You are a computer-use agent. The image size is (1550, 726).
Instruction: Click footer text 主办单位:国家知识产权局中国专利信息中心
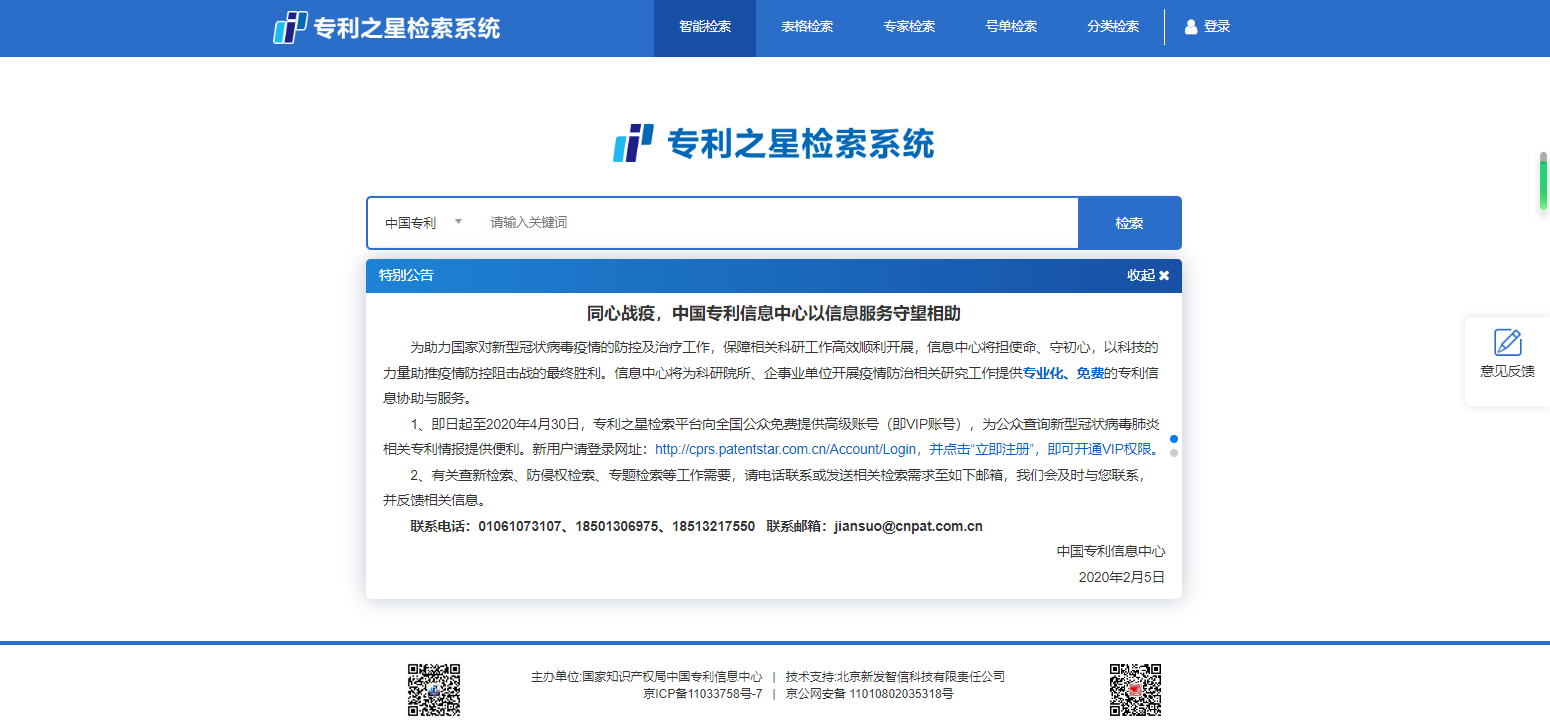646,677
